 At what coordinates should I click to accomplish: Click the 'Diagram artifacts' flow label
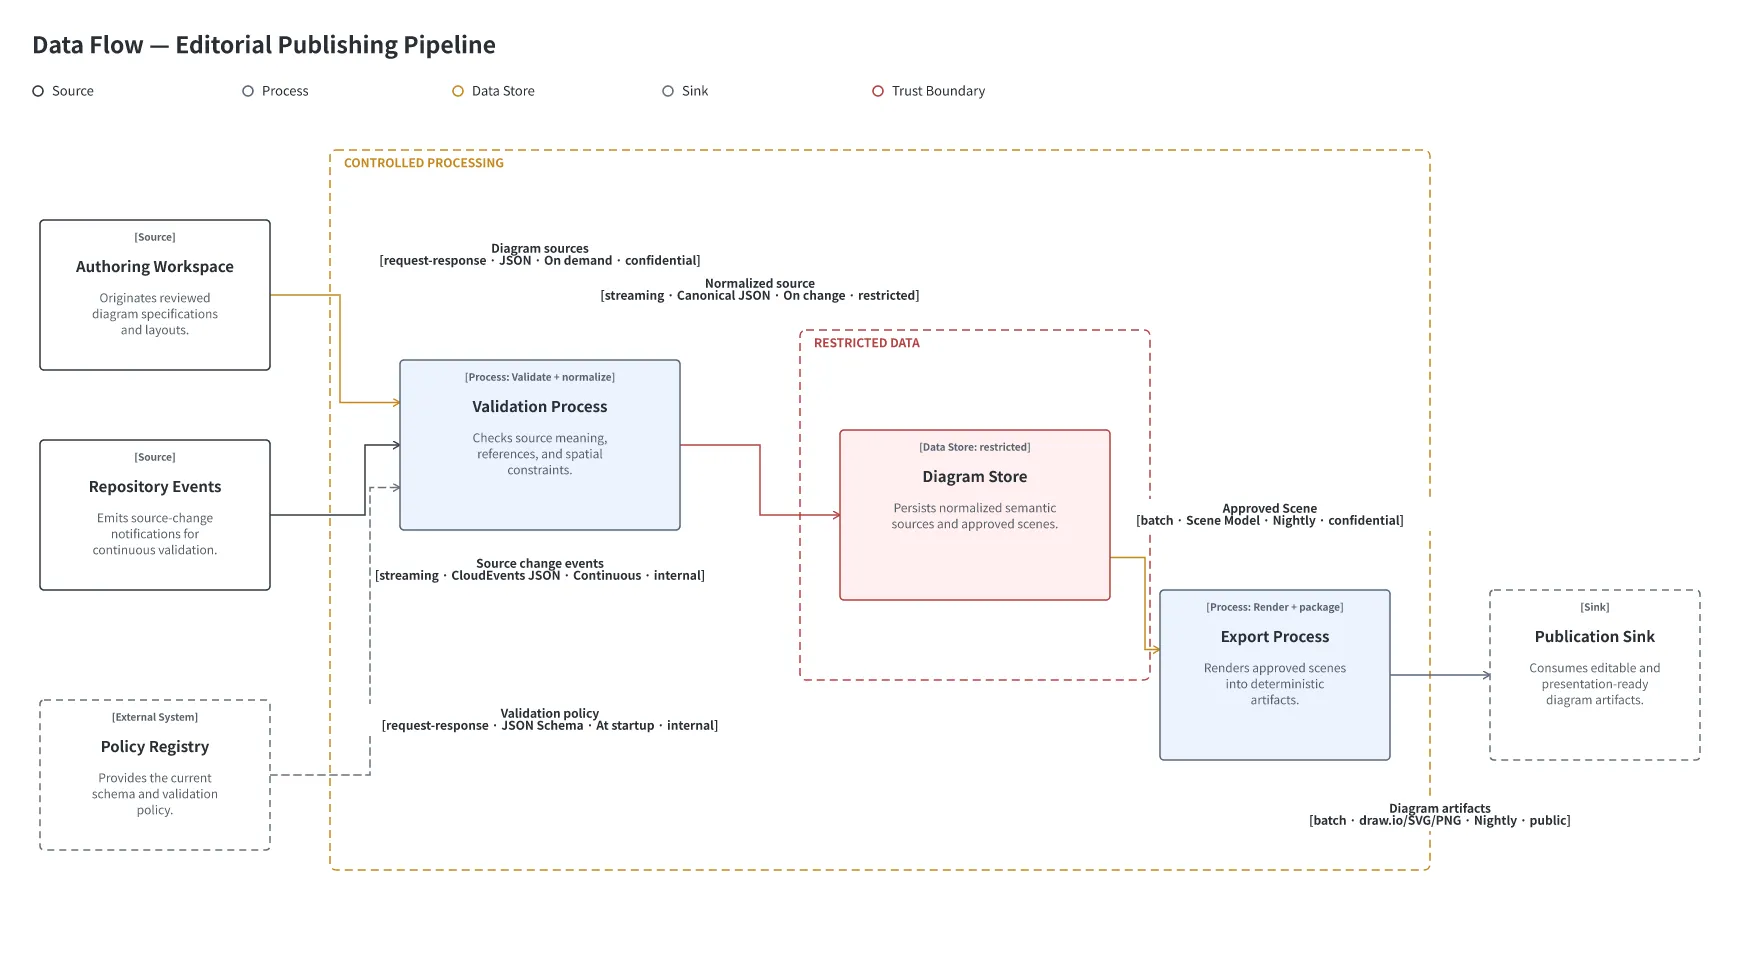[1440, 808]
